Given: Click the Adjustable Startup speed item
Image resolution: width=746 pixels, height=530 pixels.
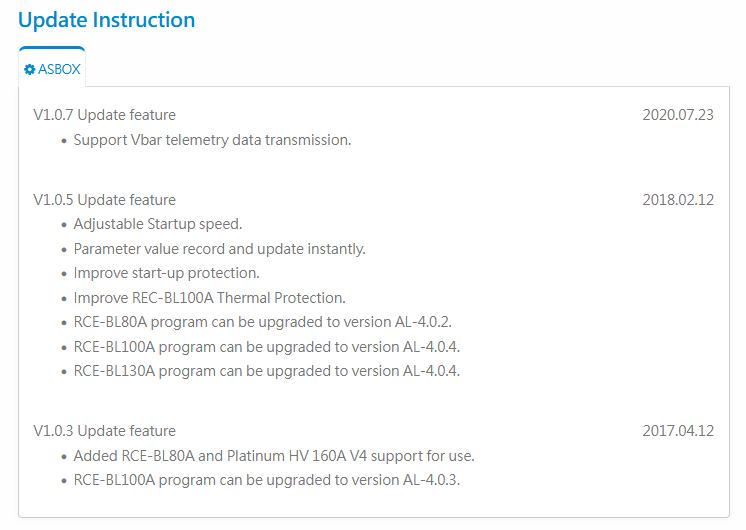Looking at the screenshot, I should (x=158, y=224).
